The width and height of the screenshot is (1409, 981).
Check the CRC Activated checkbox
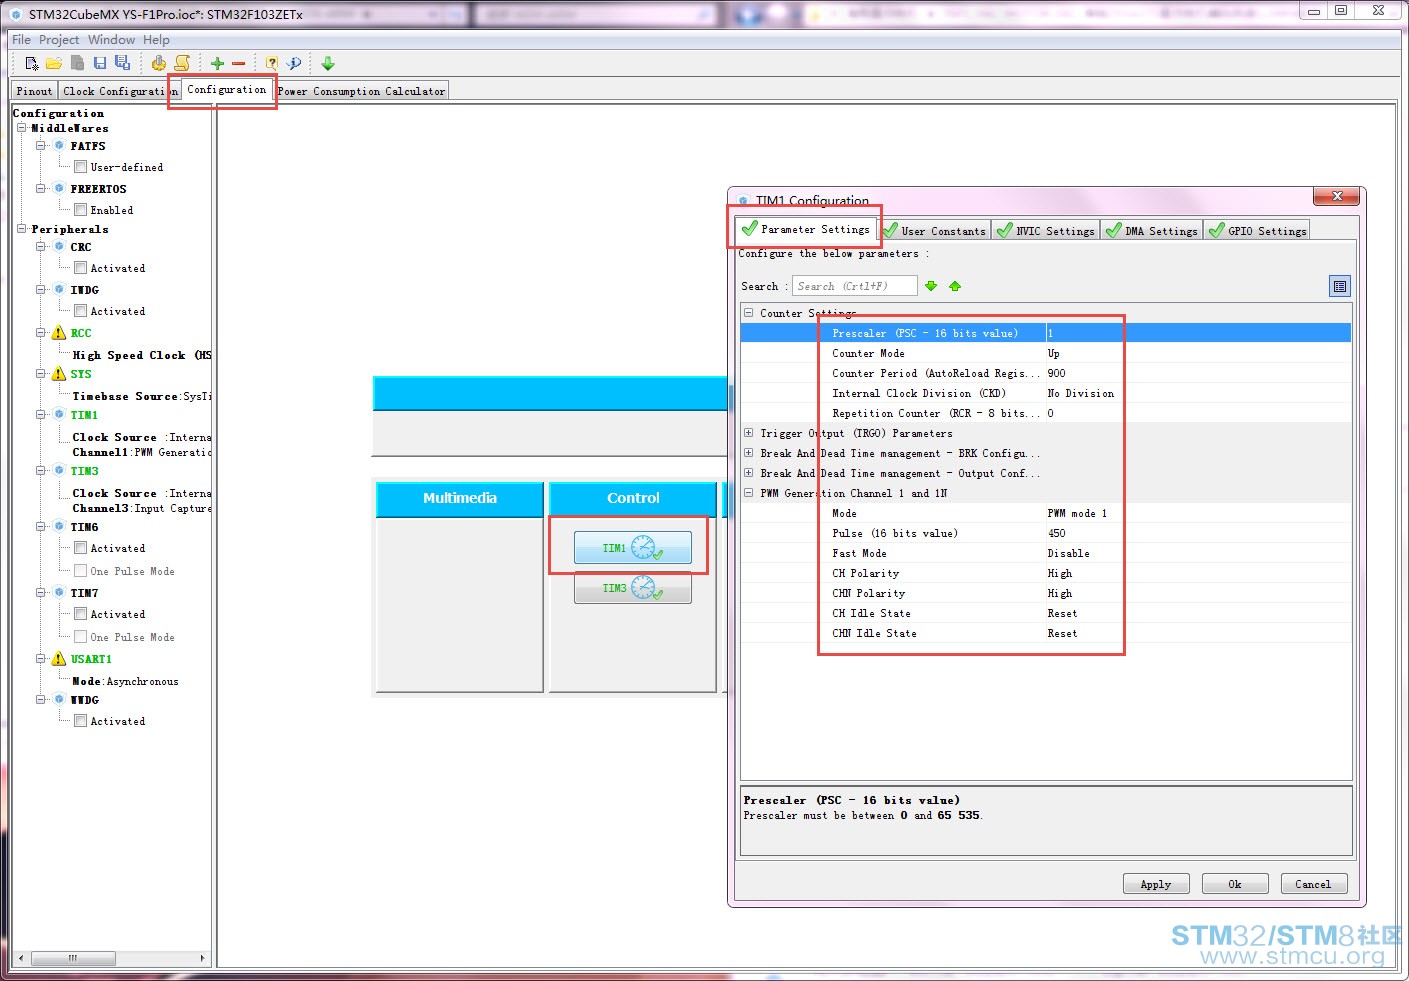pyautogui.click(x=81, y=268)
